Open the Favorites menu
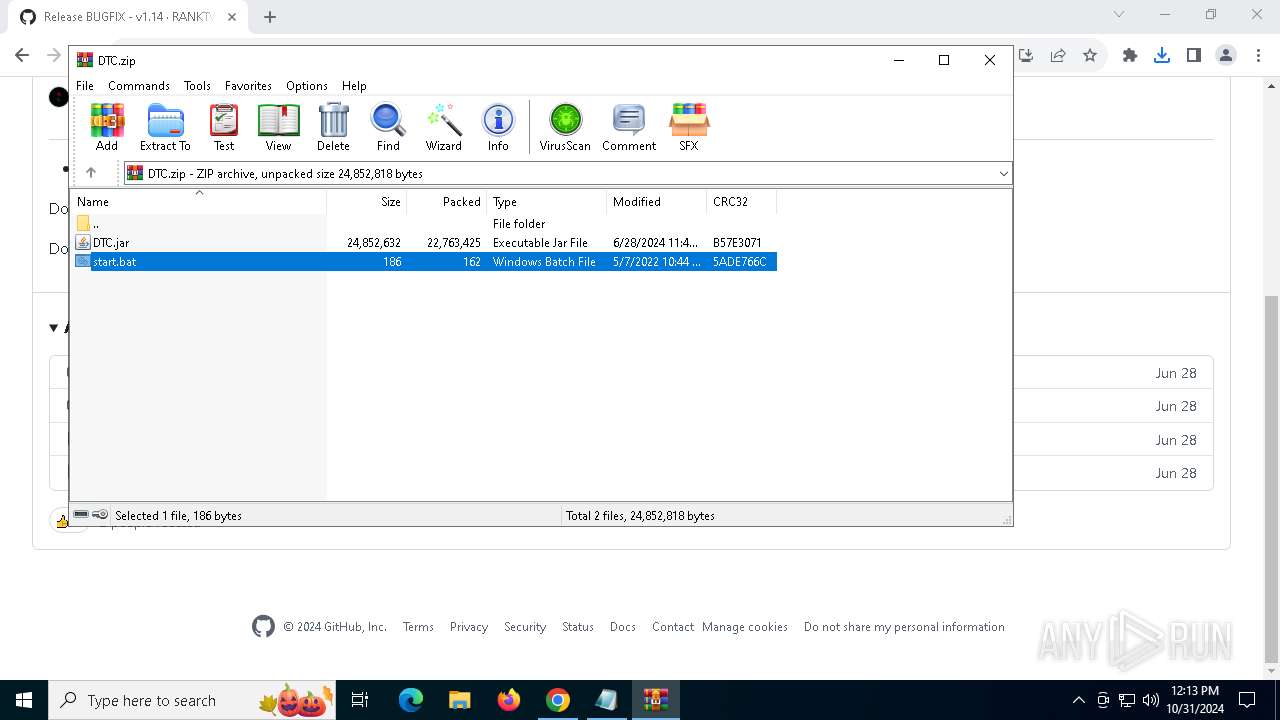 248,86
